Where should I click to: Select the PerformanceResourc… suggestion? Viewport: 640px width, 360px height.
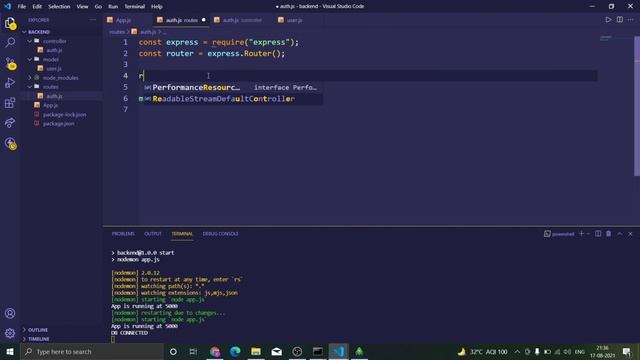(230, 87)
